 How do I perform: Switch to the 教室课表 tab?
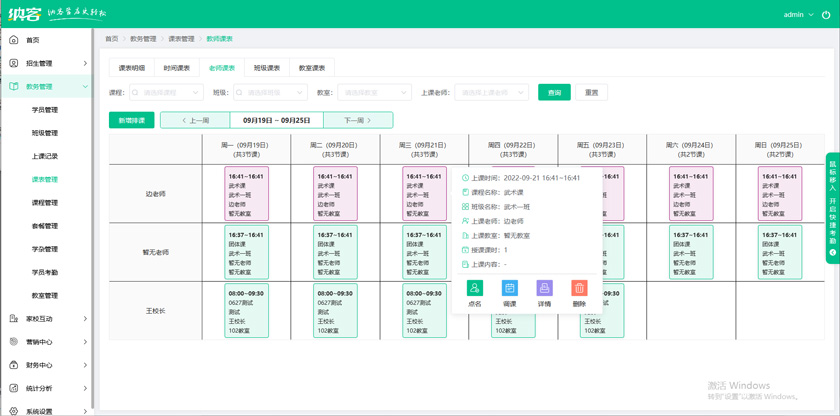click(x=312, y=68)
